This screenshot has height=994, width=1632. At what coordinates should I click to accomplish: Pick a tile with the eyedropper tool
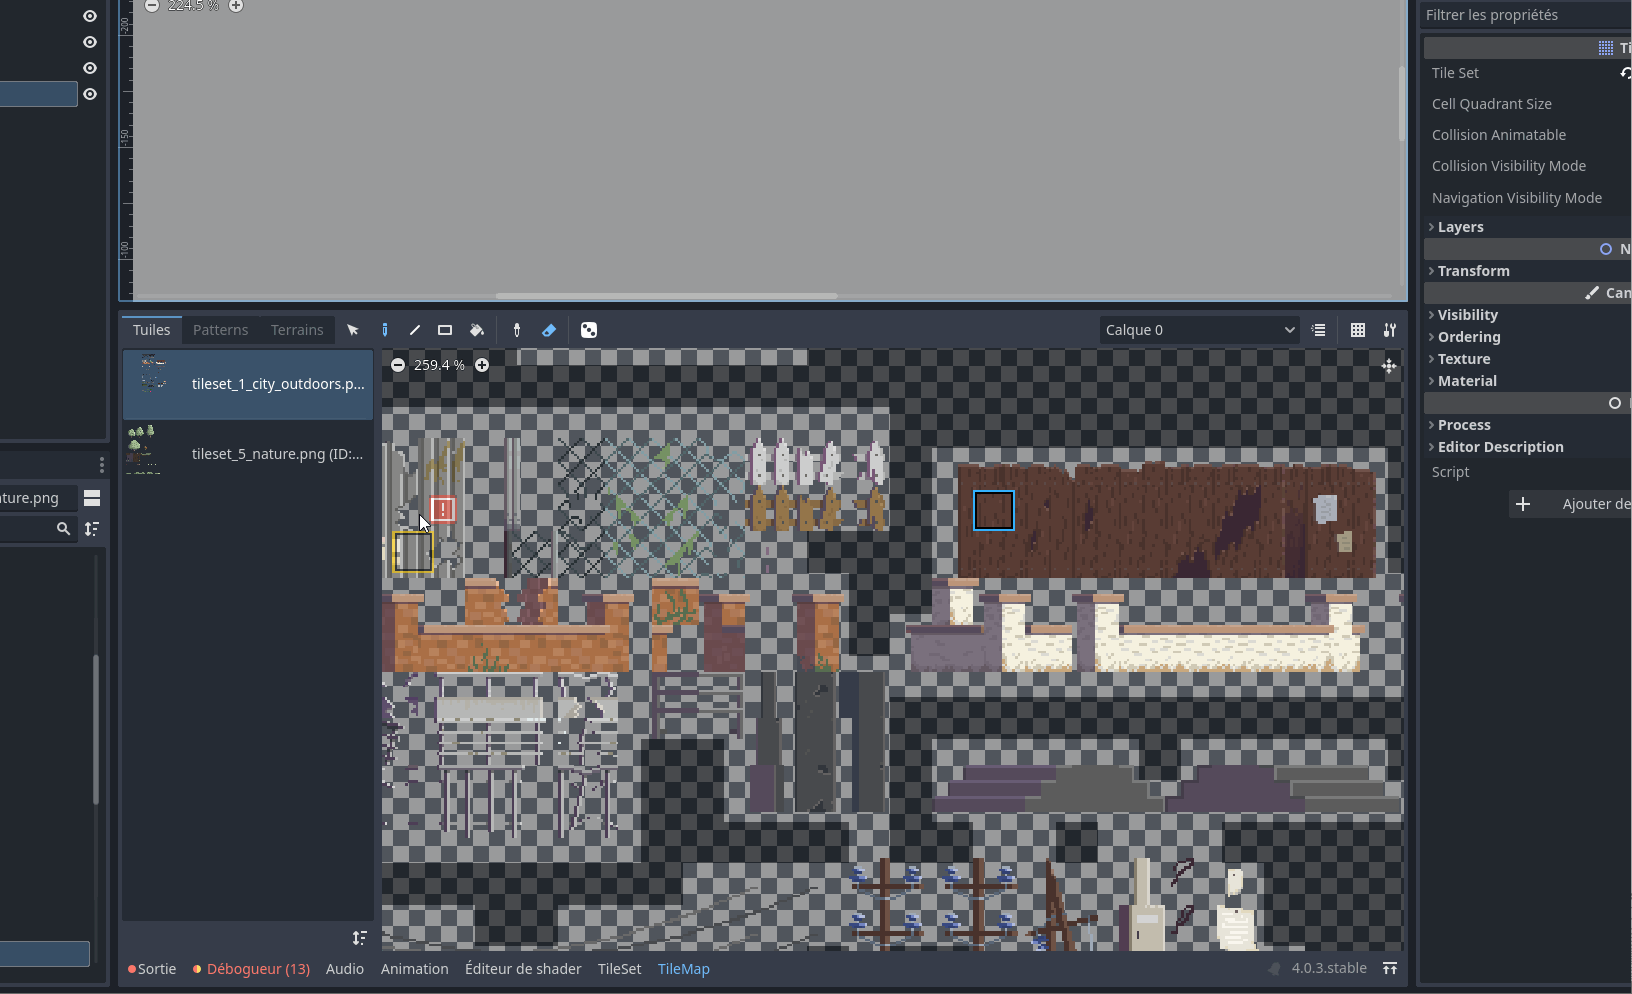pyautogui.click(x=517, y=330)
